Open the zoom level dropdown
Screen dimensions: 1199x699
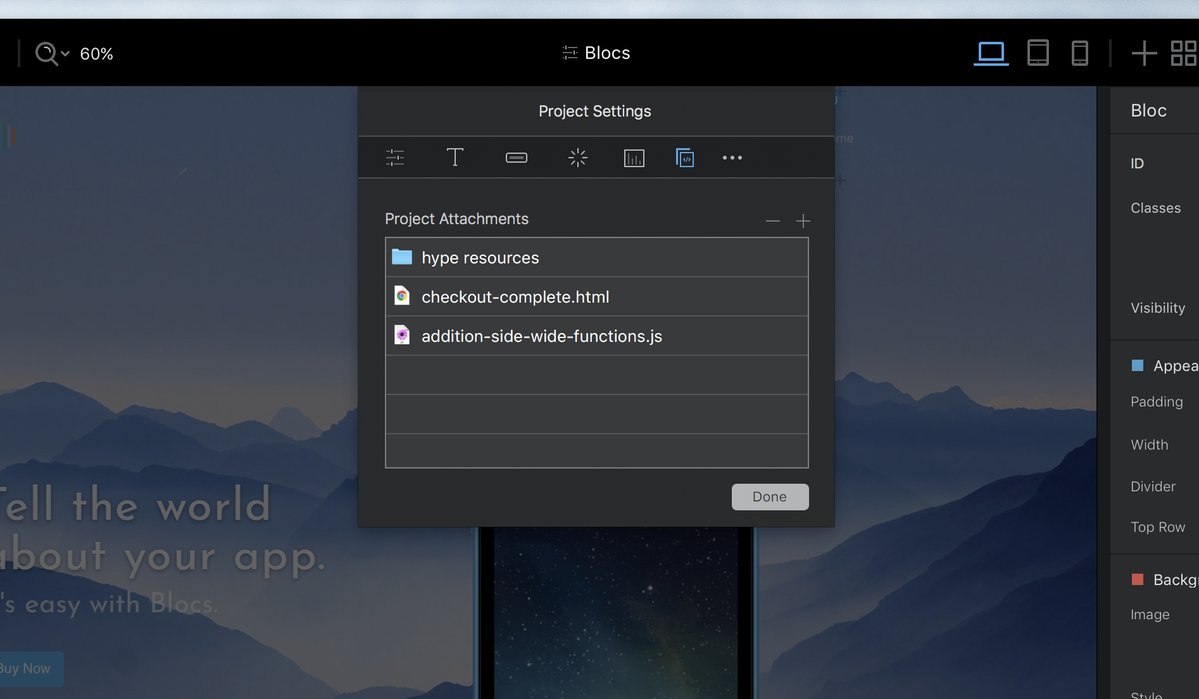click(x=52, y=53)
